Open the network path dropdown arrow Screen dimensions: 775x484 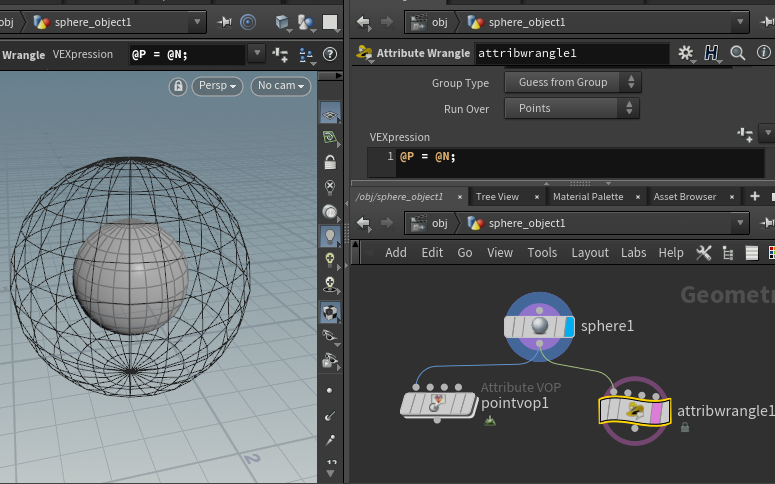[740, 223]
